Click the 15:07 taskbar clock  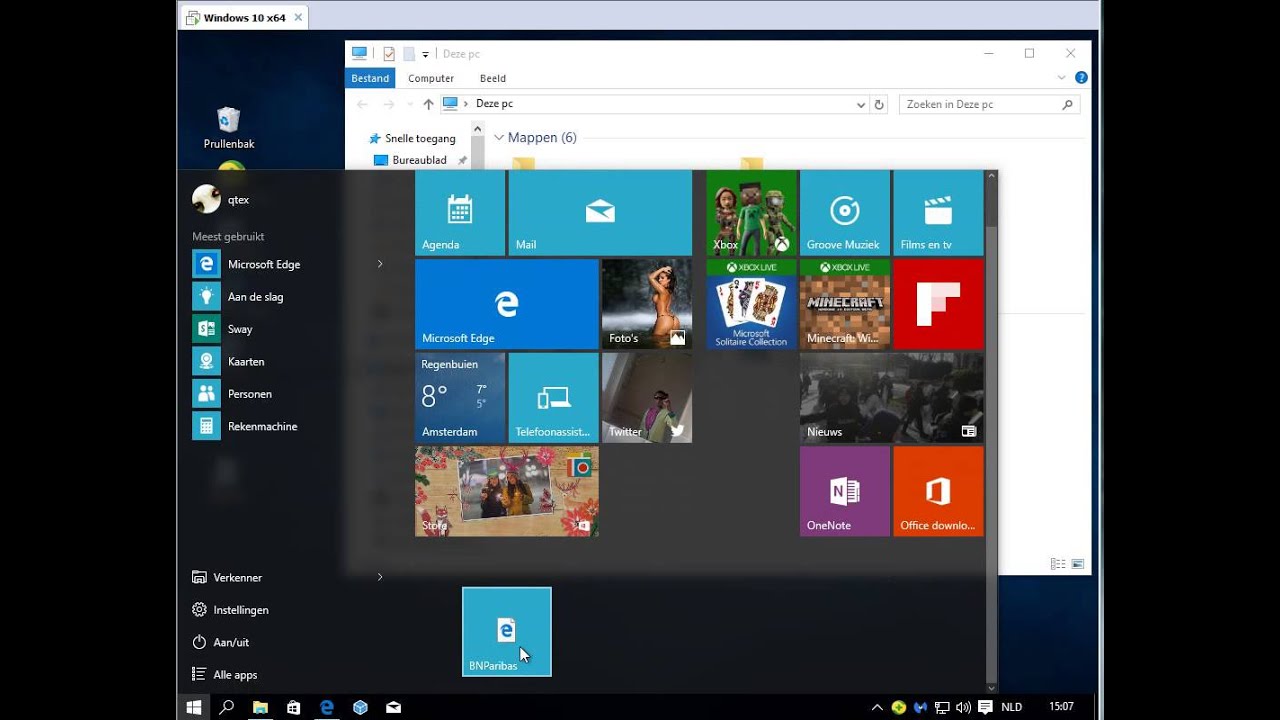point(1061,707)
